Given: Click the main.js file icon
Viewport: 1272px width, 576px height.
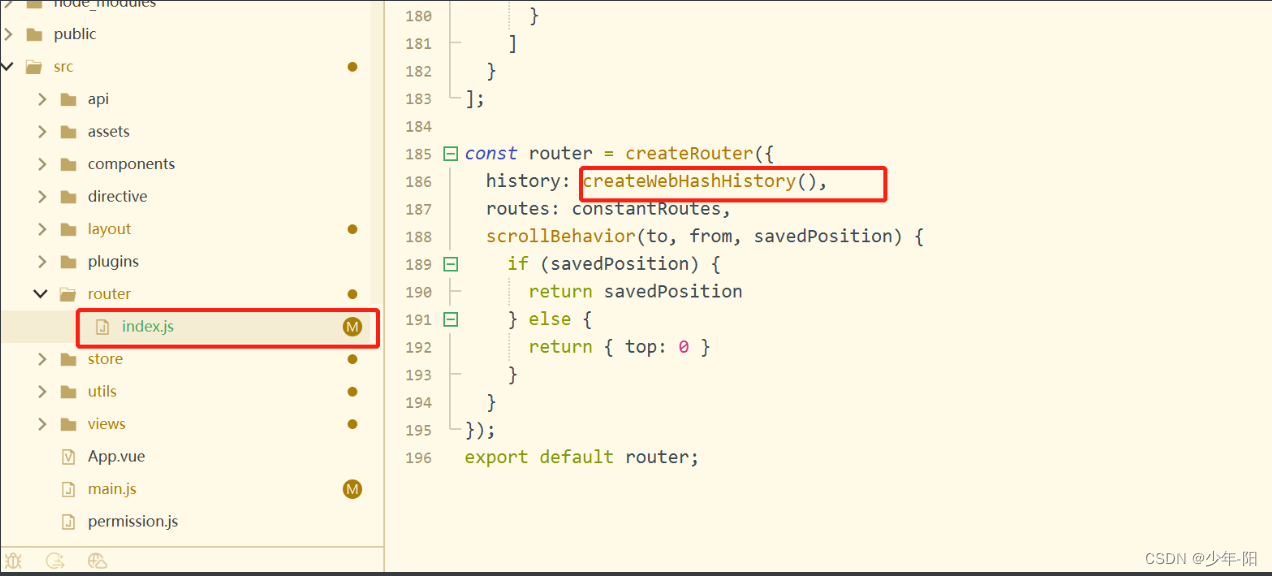Looking at the screenshot, I should tap(68, 488).
